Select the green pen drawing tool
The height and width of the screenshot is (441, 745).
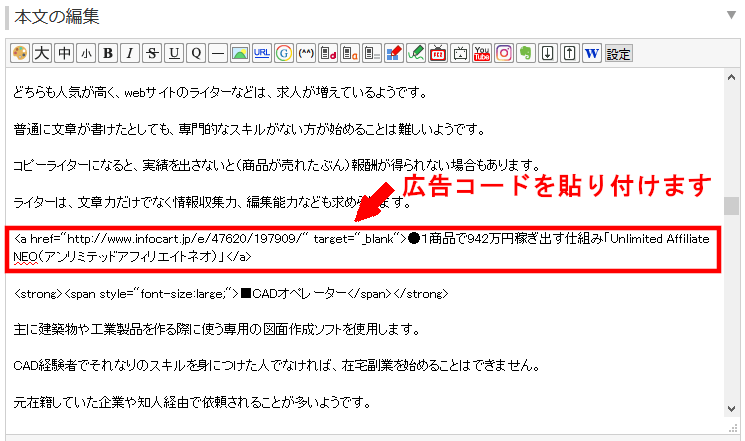coord(416,53)
